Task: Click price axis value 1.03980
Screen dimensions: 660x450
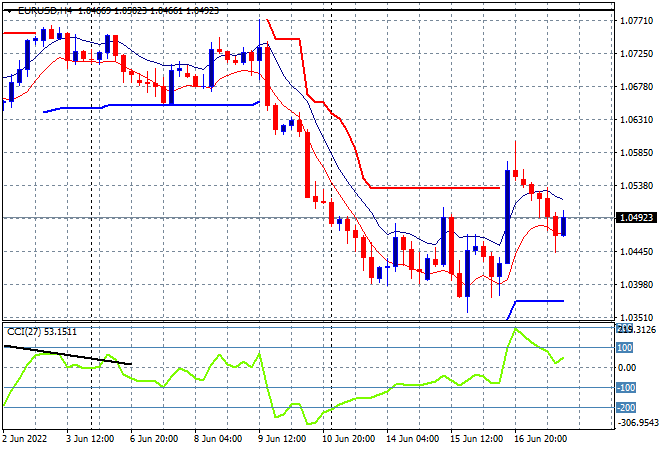Action: point(637,285)
